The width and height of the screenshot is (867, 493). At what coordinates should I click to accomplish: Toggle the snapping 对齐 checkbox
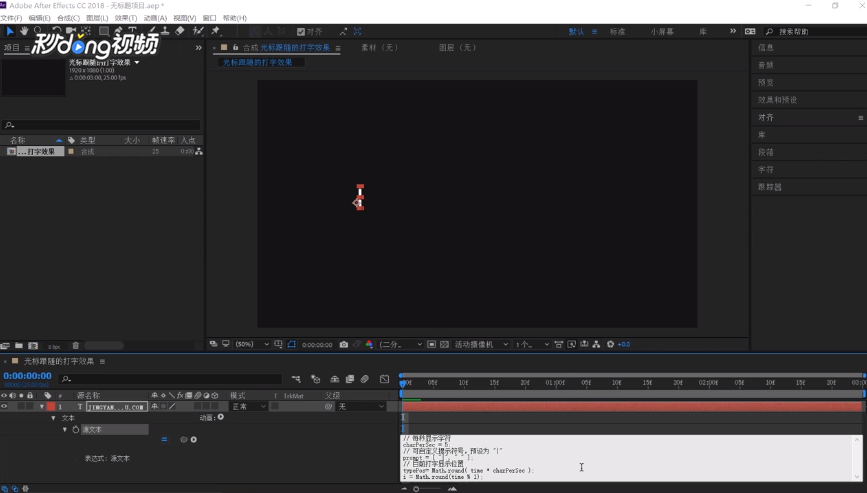point(301,32)
